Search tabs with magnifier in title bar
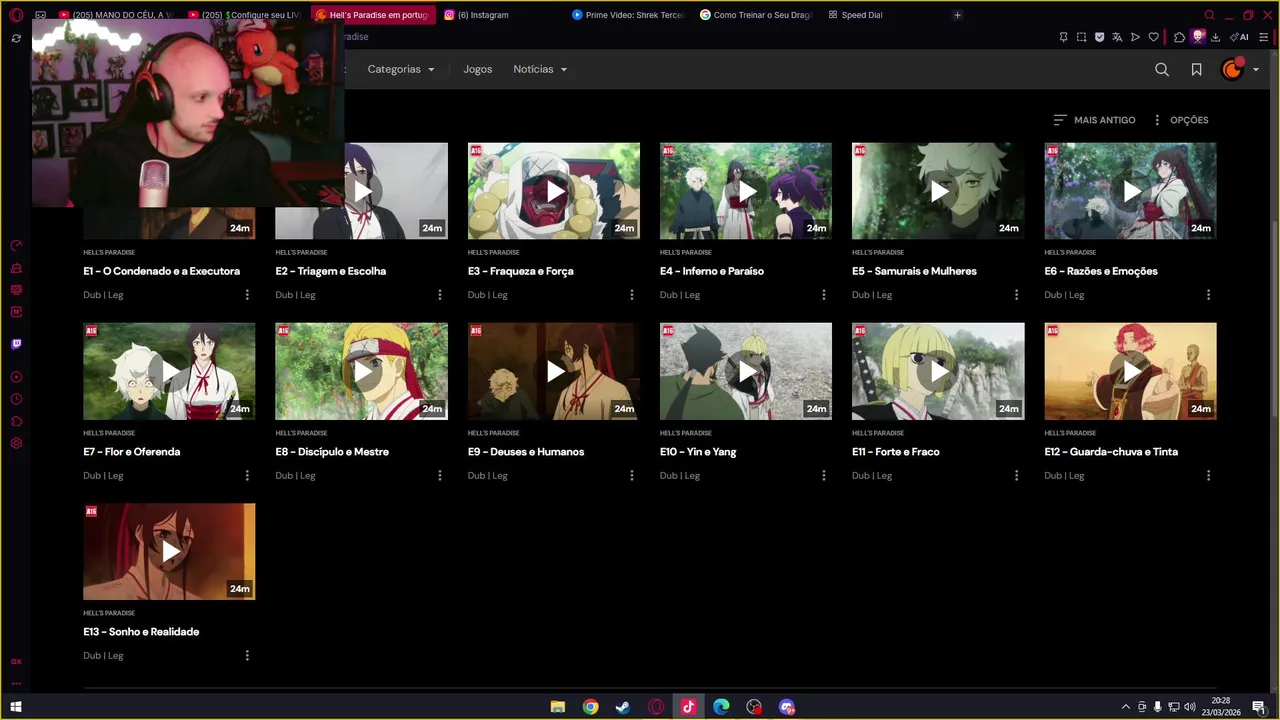Viewport: 1280px width, 720px height. click(1209, 15)
